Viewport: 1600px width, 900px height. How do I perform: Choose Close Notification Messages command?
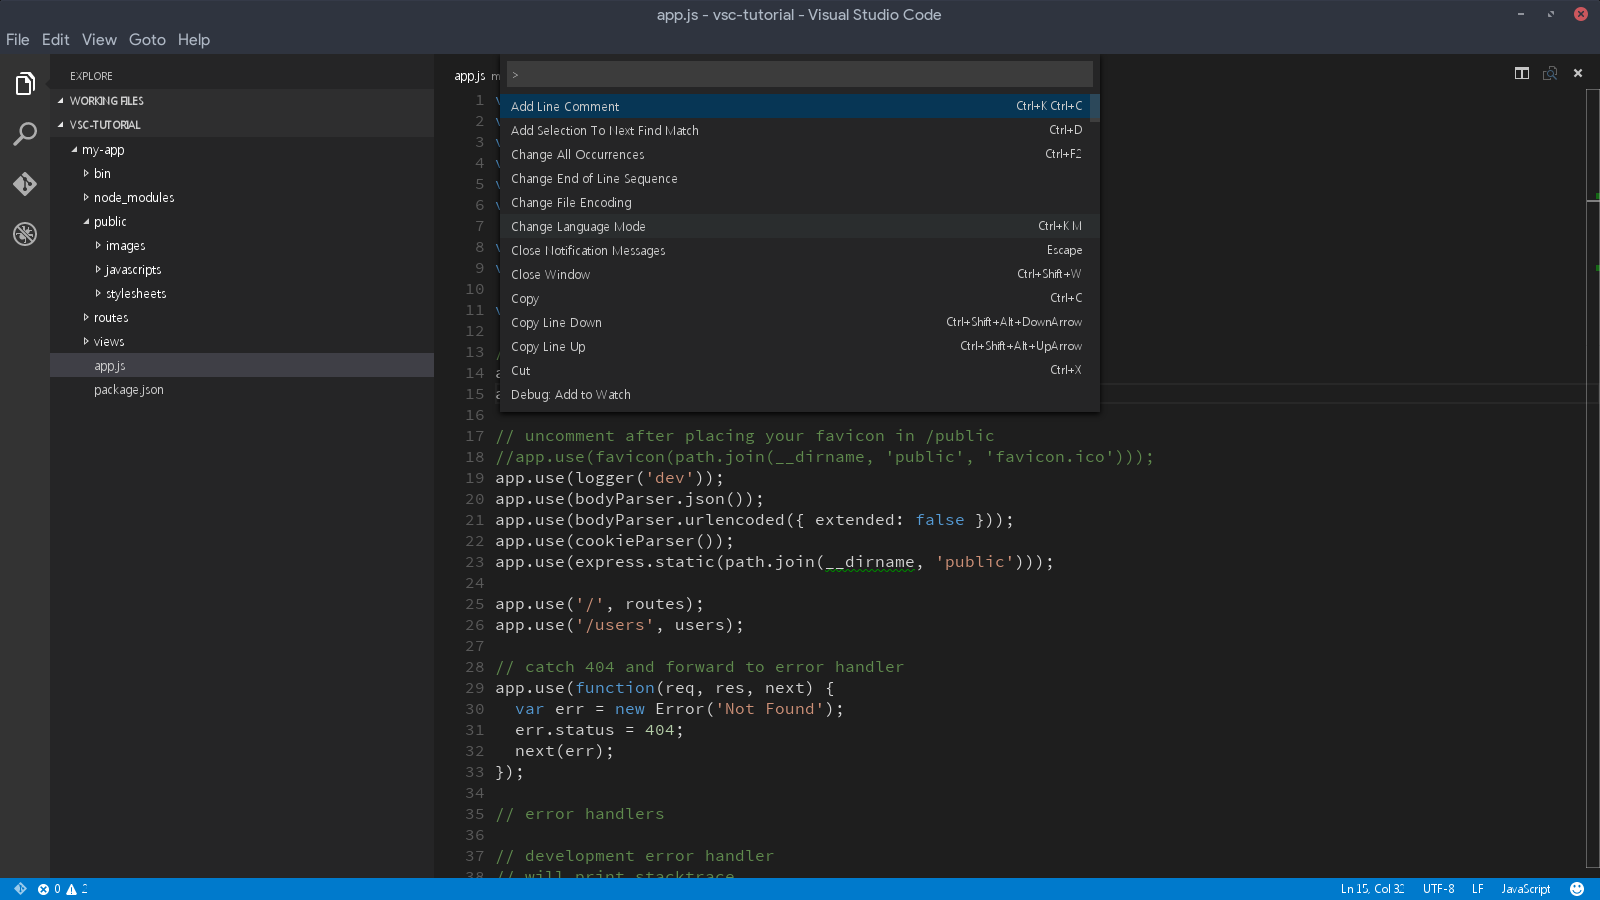(795, 250)
